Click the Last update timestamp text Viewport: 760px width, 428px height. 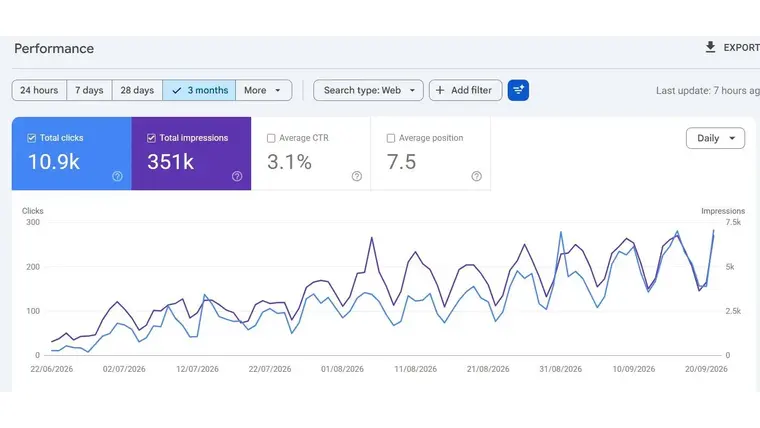[708, 91]
